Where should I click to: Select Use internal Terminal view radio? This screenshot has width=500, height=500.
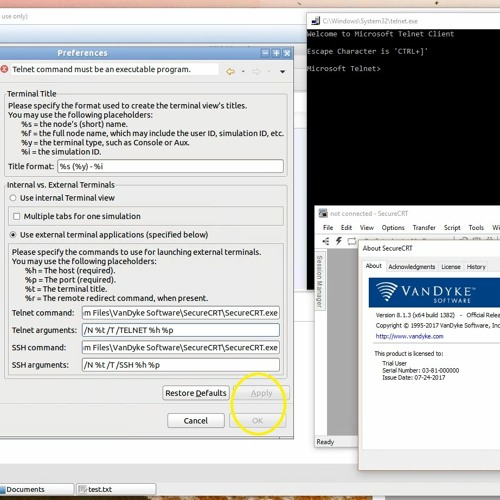point(13,198)
